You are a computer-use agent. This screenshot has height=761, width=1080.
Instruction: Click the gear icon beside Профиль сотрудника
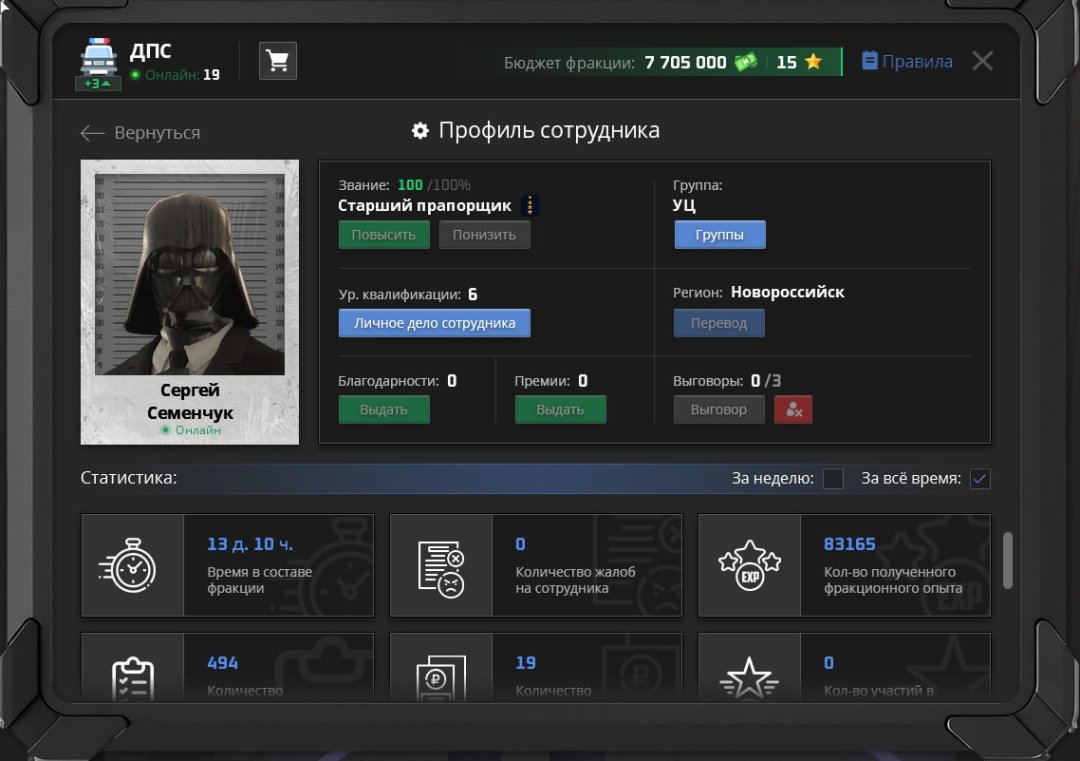420,131
